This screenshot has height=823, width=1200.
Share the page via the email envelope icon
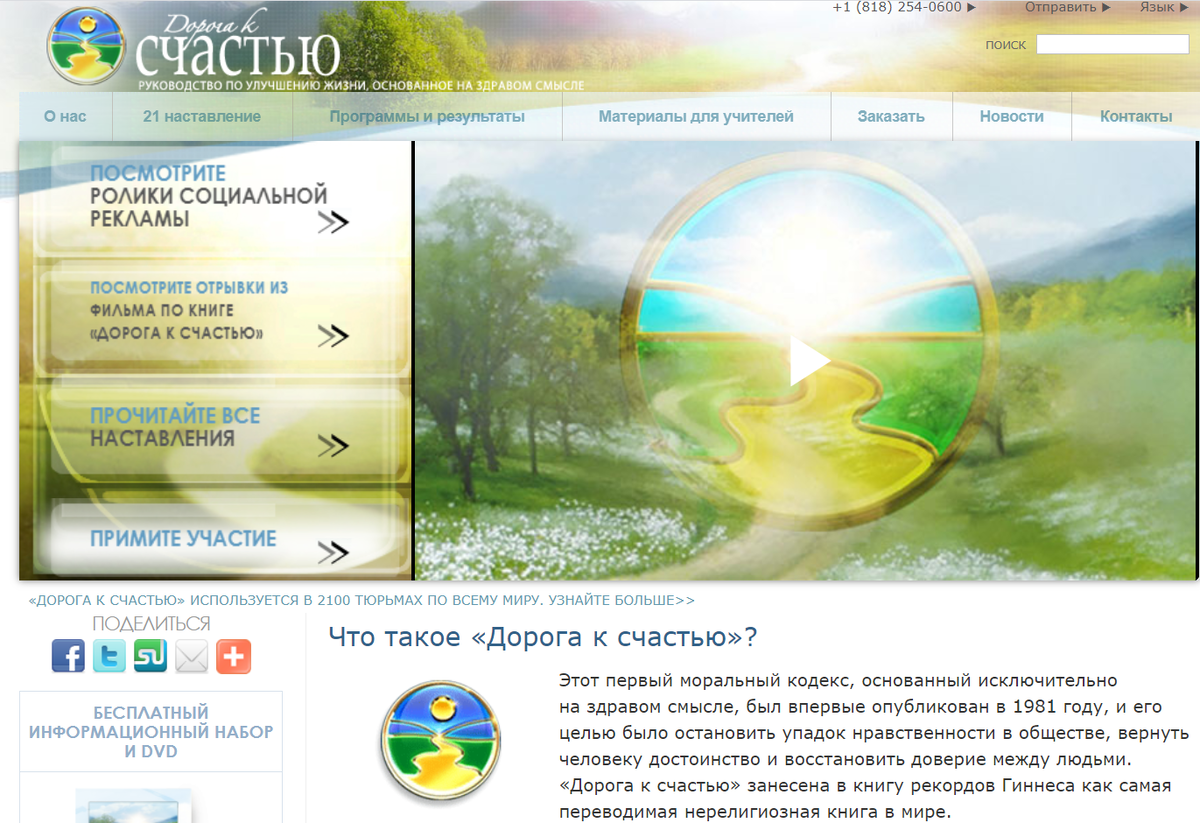(x=191, y=656)
